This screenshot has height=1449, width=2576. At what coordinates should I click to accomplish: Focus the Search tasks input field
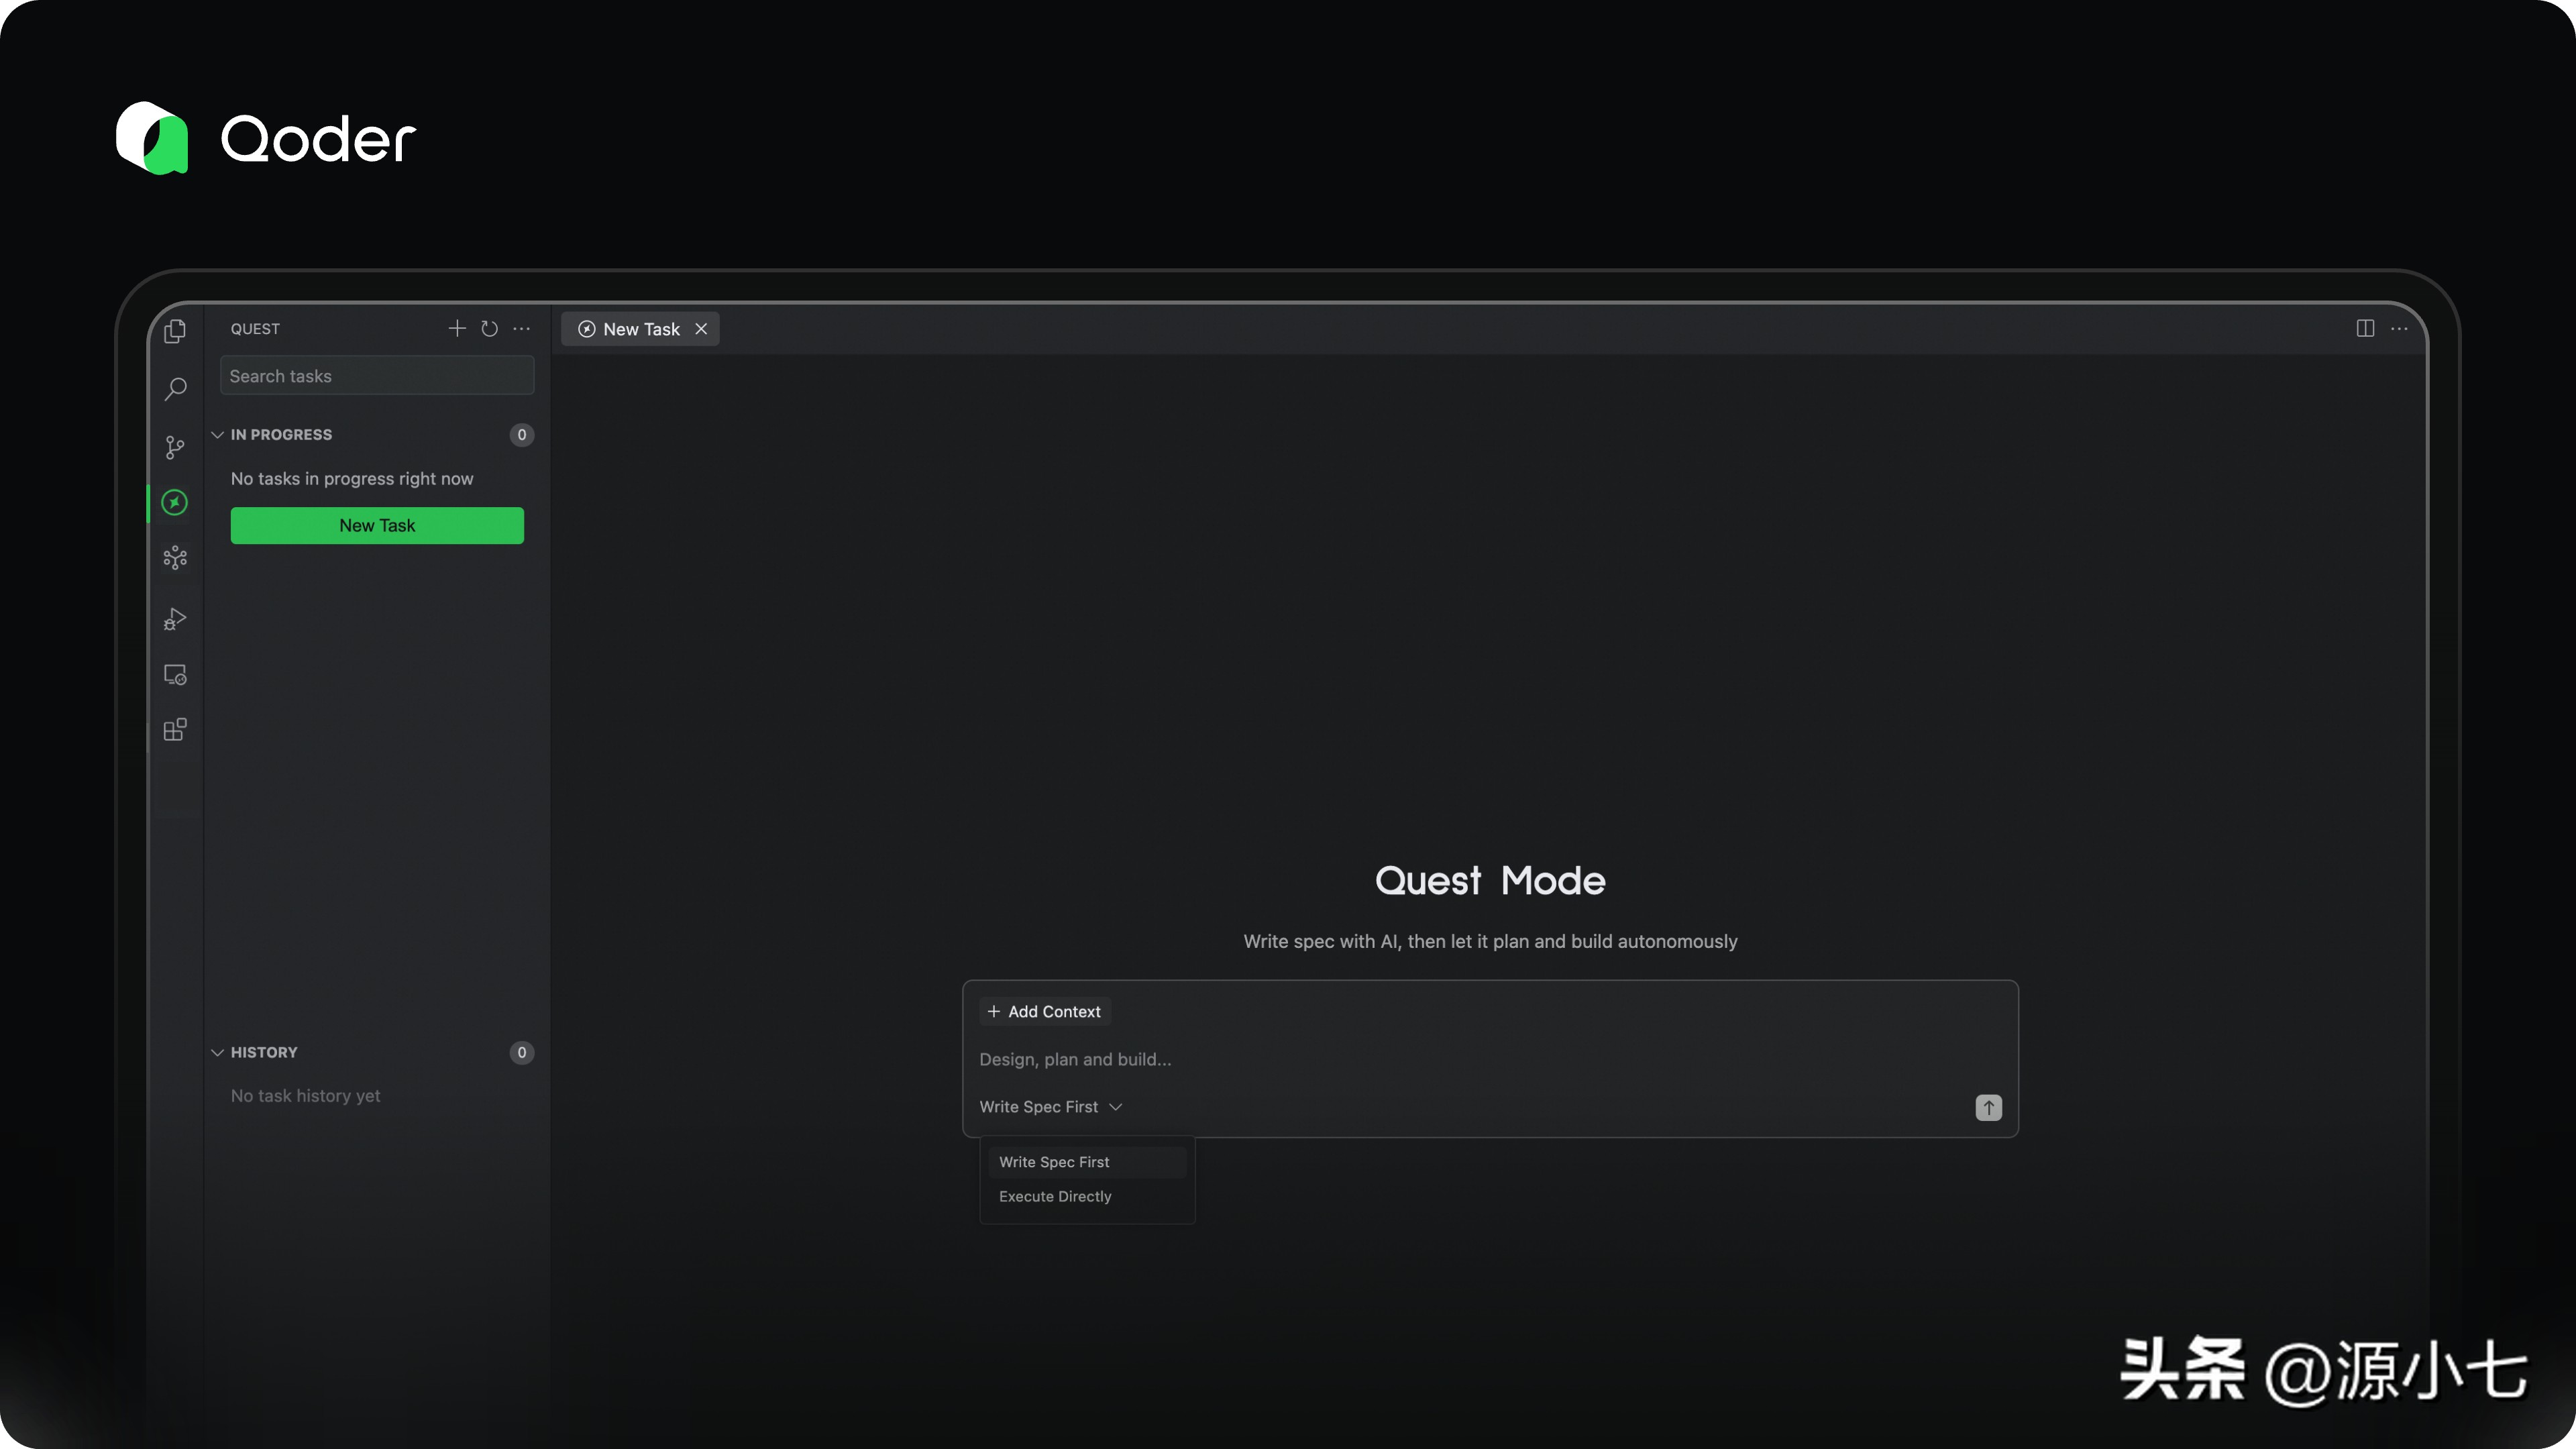pyautogui.click(x=377, y=376)
